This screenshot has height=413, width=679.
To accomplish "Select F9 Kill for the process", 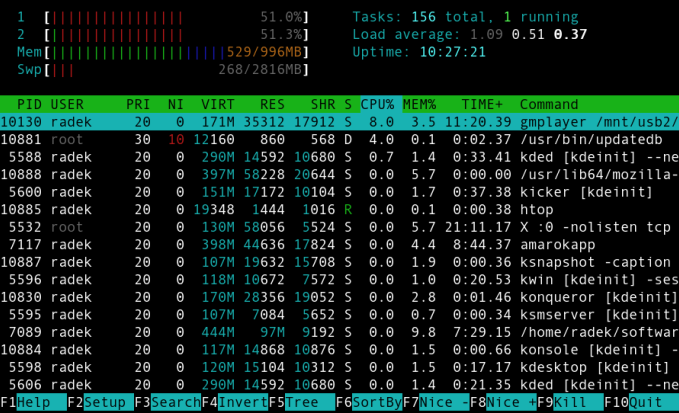I will (x=570, y=403).
